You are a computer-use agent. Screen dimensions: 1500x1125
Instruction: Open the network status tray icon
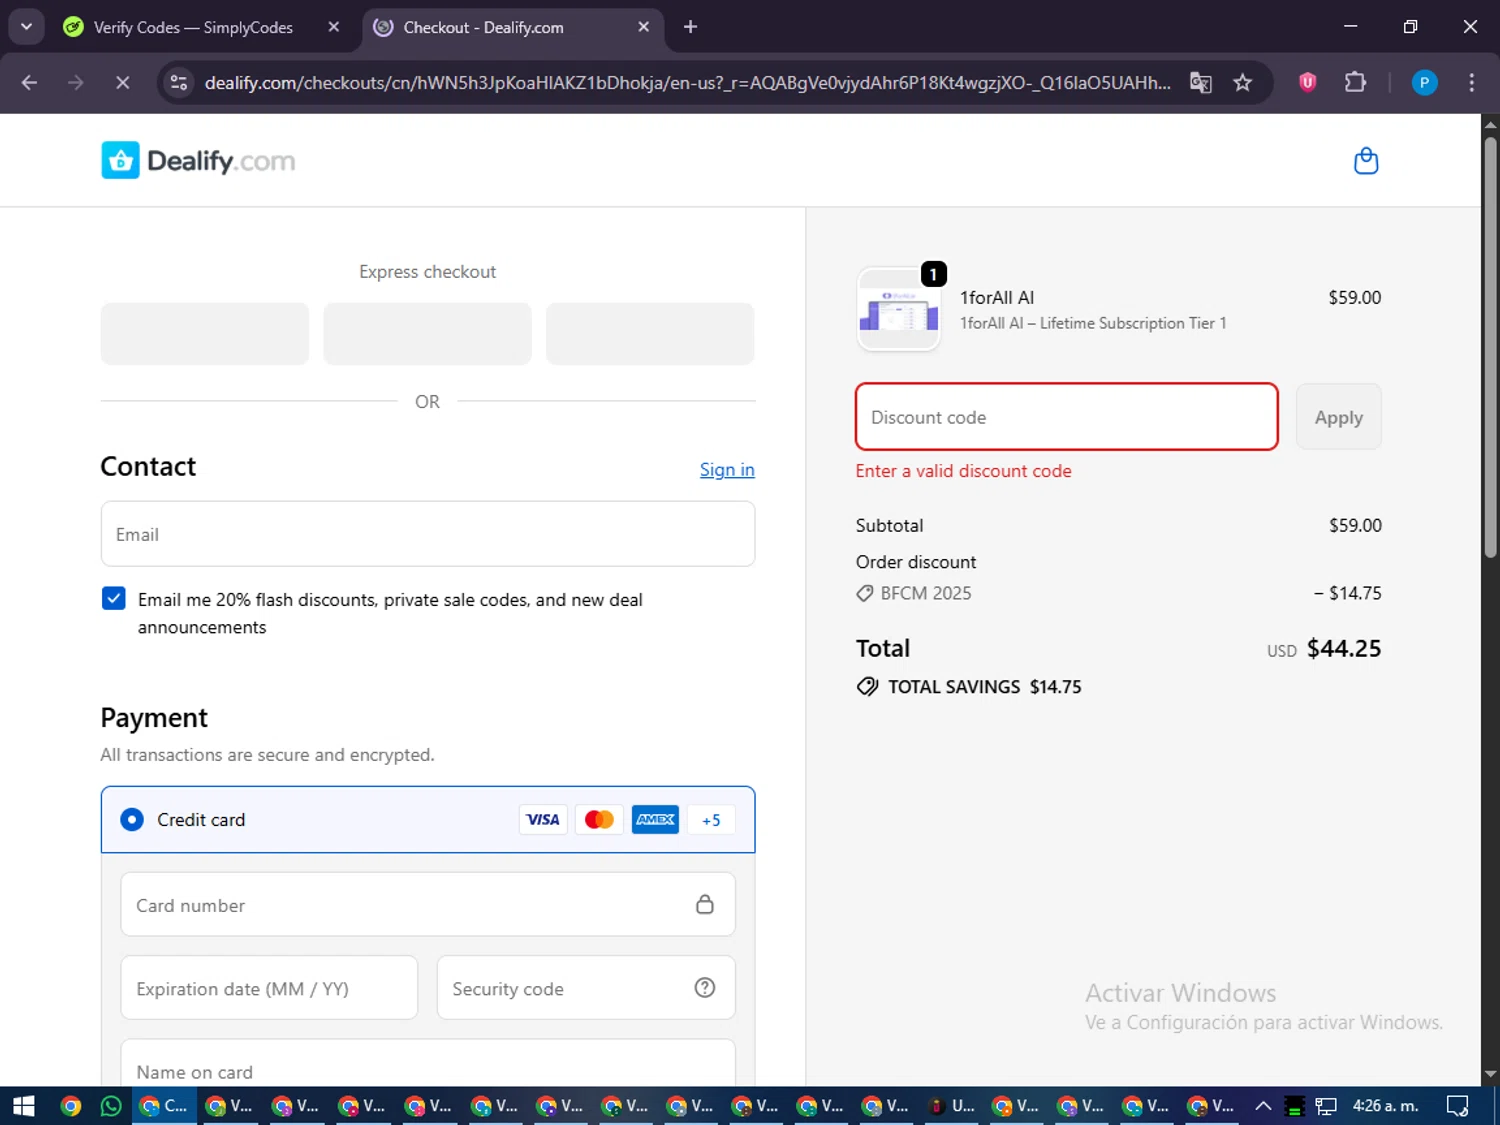click(x=1326, y=1106)
